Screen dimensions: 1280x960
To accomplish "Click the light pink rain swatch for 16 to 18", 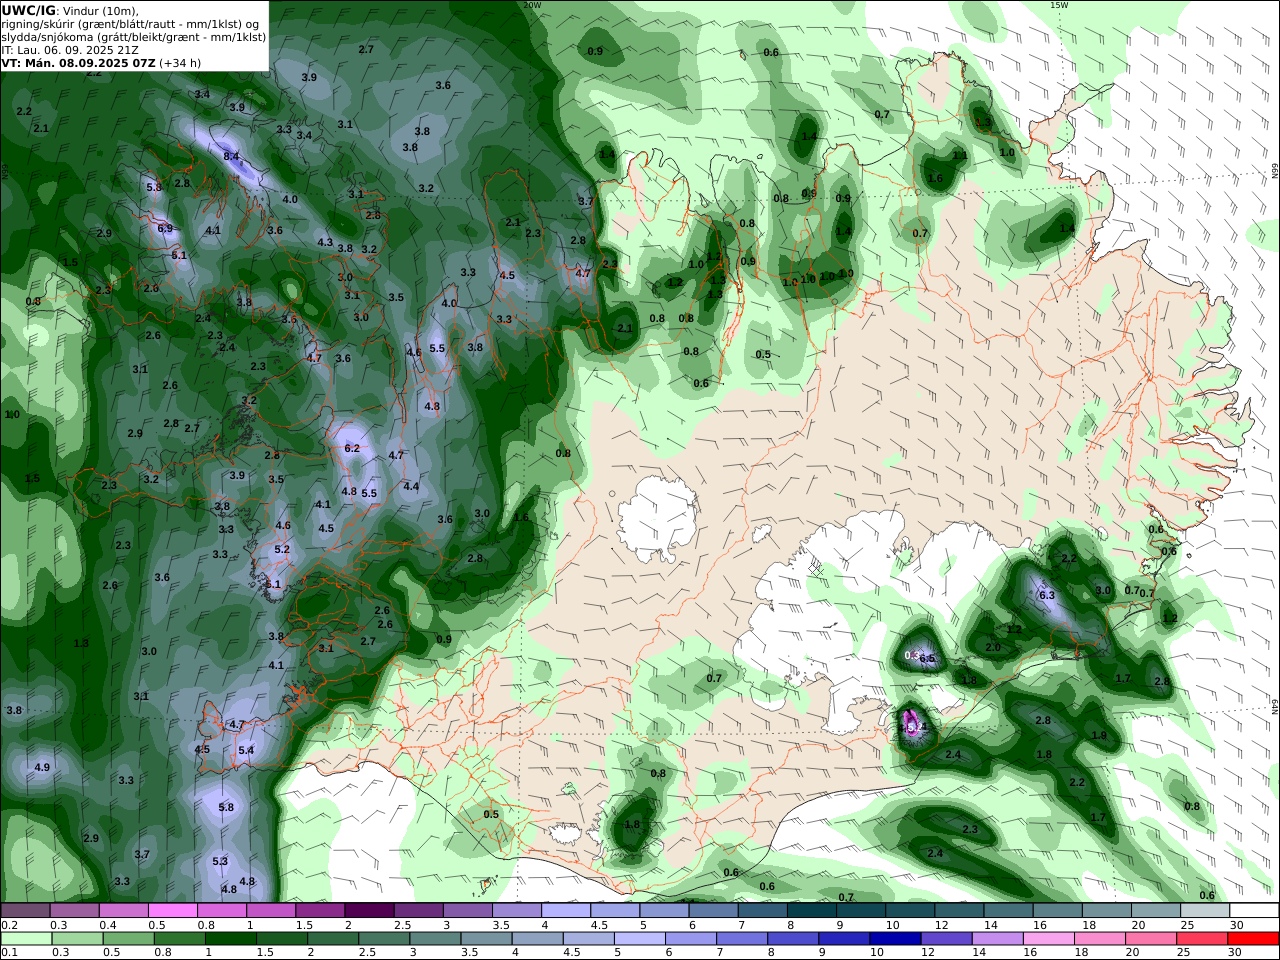I will pyautogui.click(x=1047, y=939).
